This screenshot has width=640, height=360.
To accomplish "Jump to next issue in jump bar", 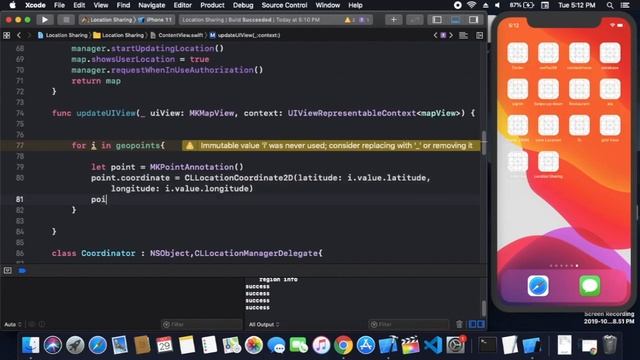I will pos(451,36).
